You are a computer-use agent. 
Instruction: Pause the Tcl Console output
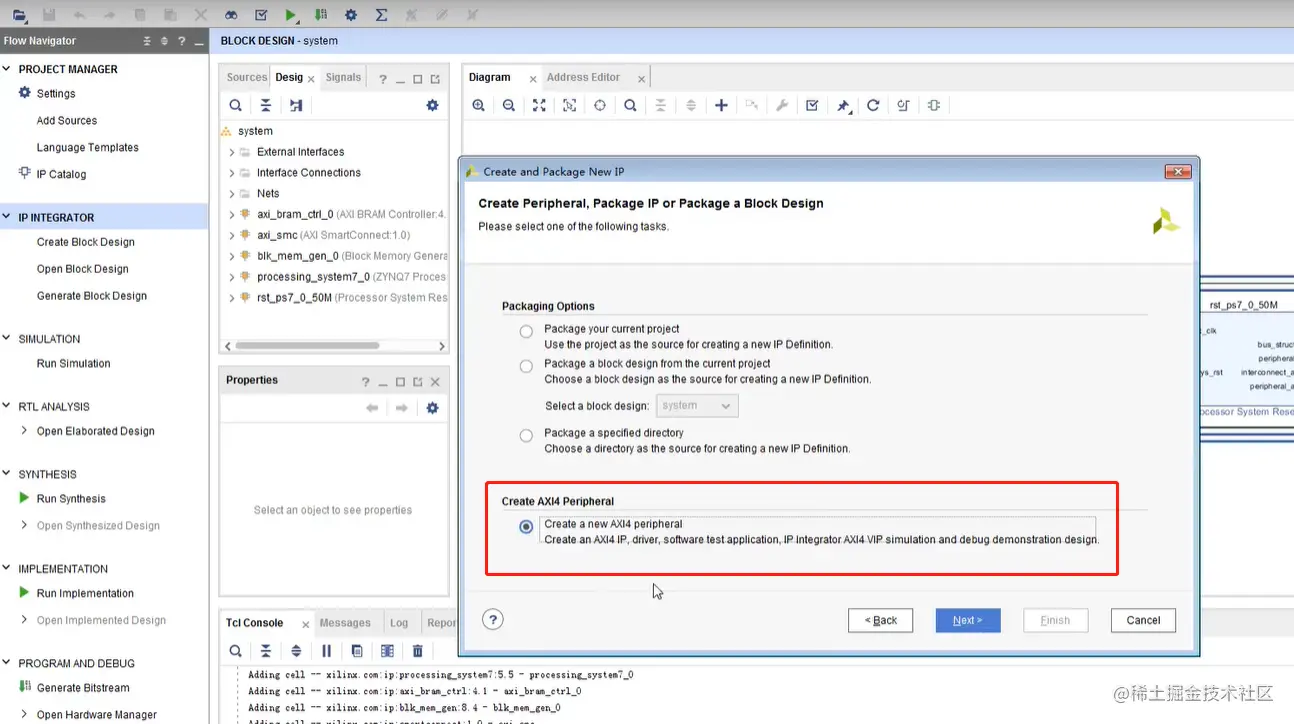pyautogui.click(x=326, y=651)
